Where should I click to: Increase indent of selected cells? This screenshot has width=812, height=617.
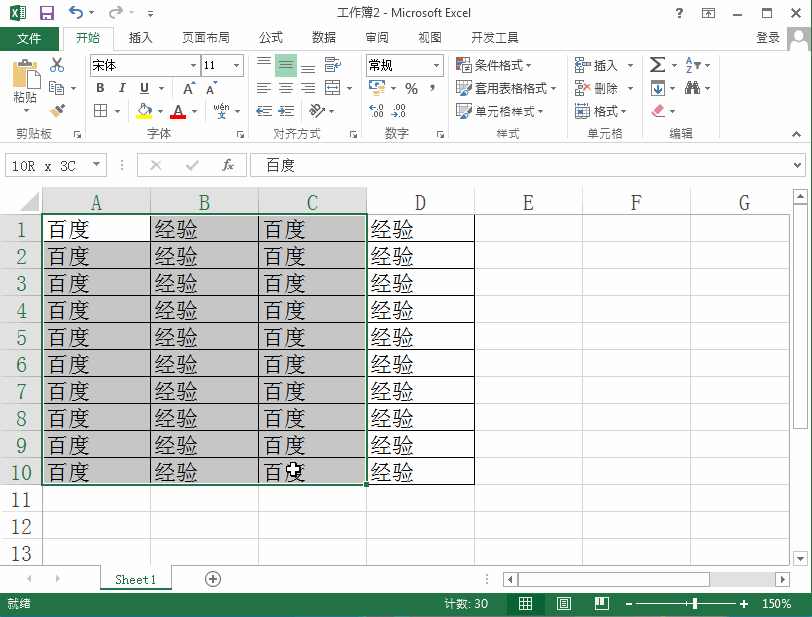pos(286,111)
